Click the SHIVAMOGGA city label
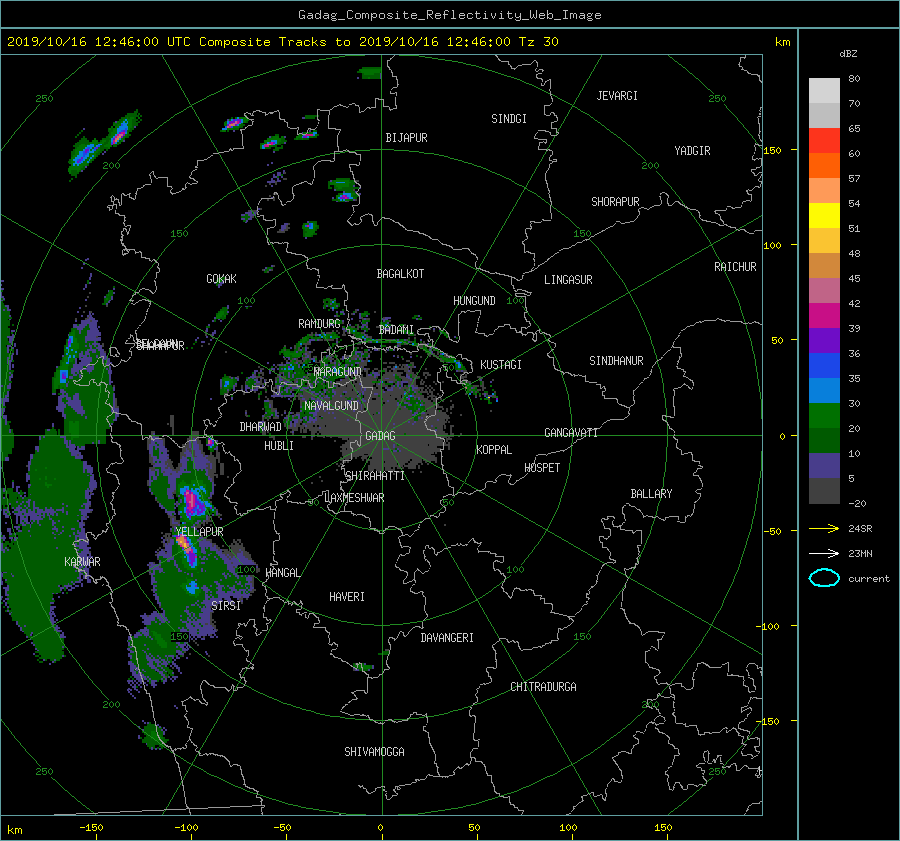Image resolution: width=900 pixels, height=841 pixels. 374,752
